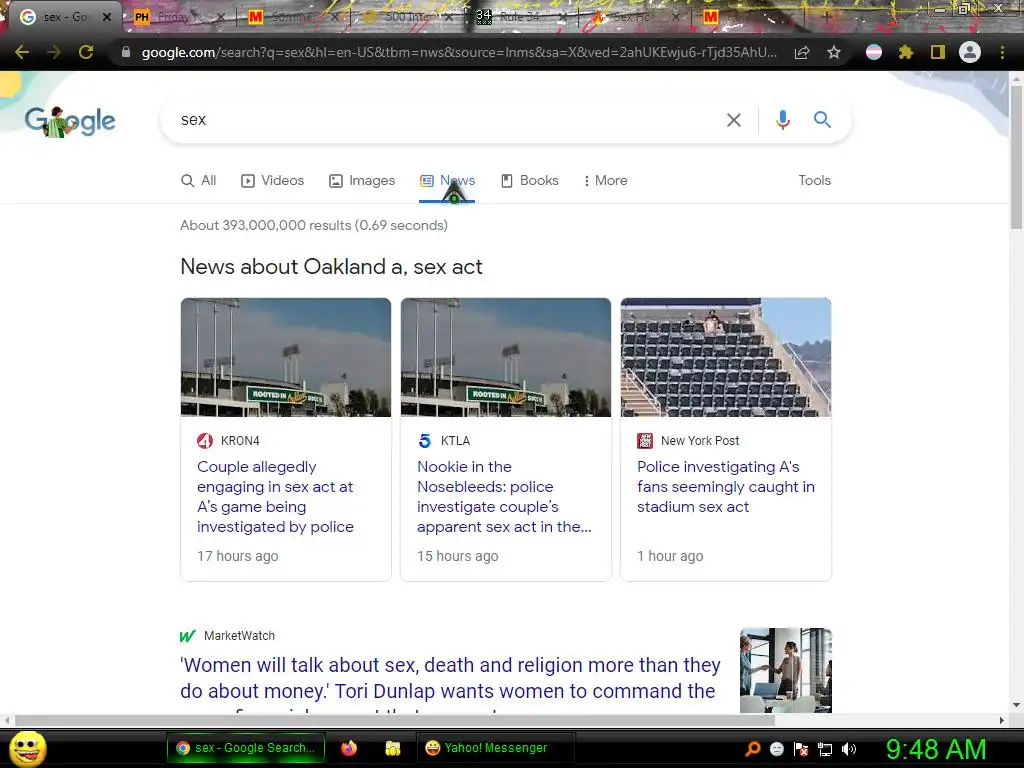
Task: Submit search with magnifier icon
Action: (x=822, y=120)
